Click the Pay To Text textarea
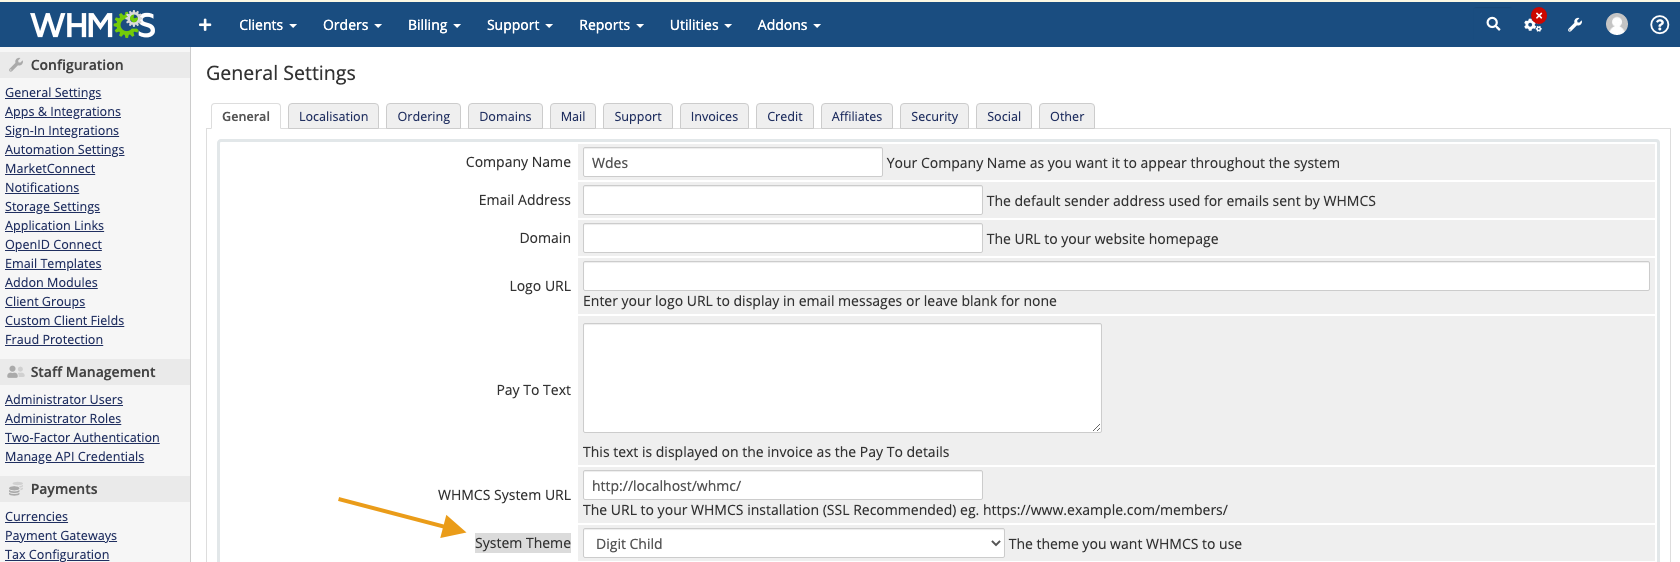Image resolution: width=1680 pixels, height=562 pixels. pos(842,378)
